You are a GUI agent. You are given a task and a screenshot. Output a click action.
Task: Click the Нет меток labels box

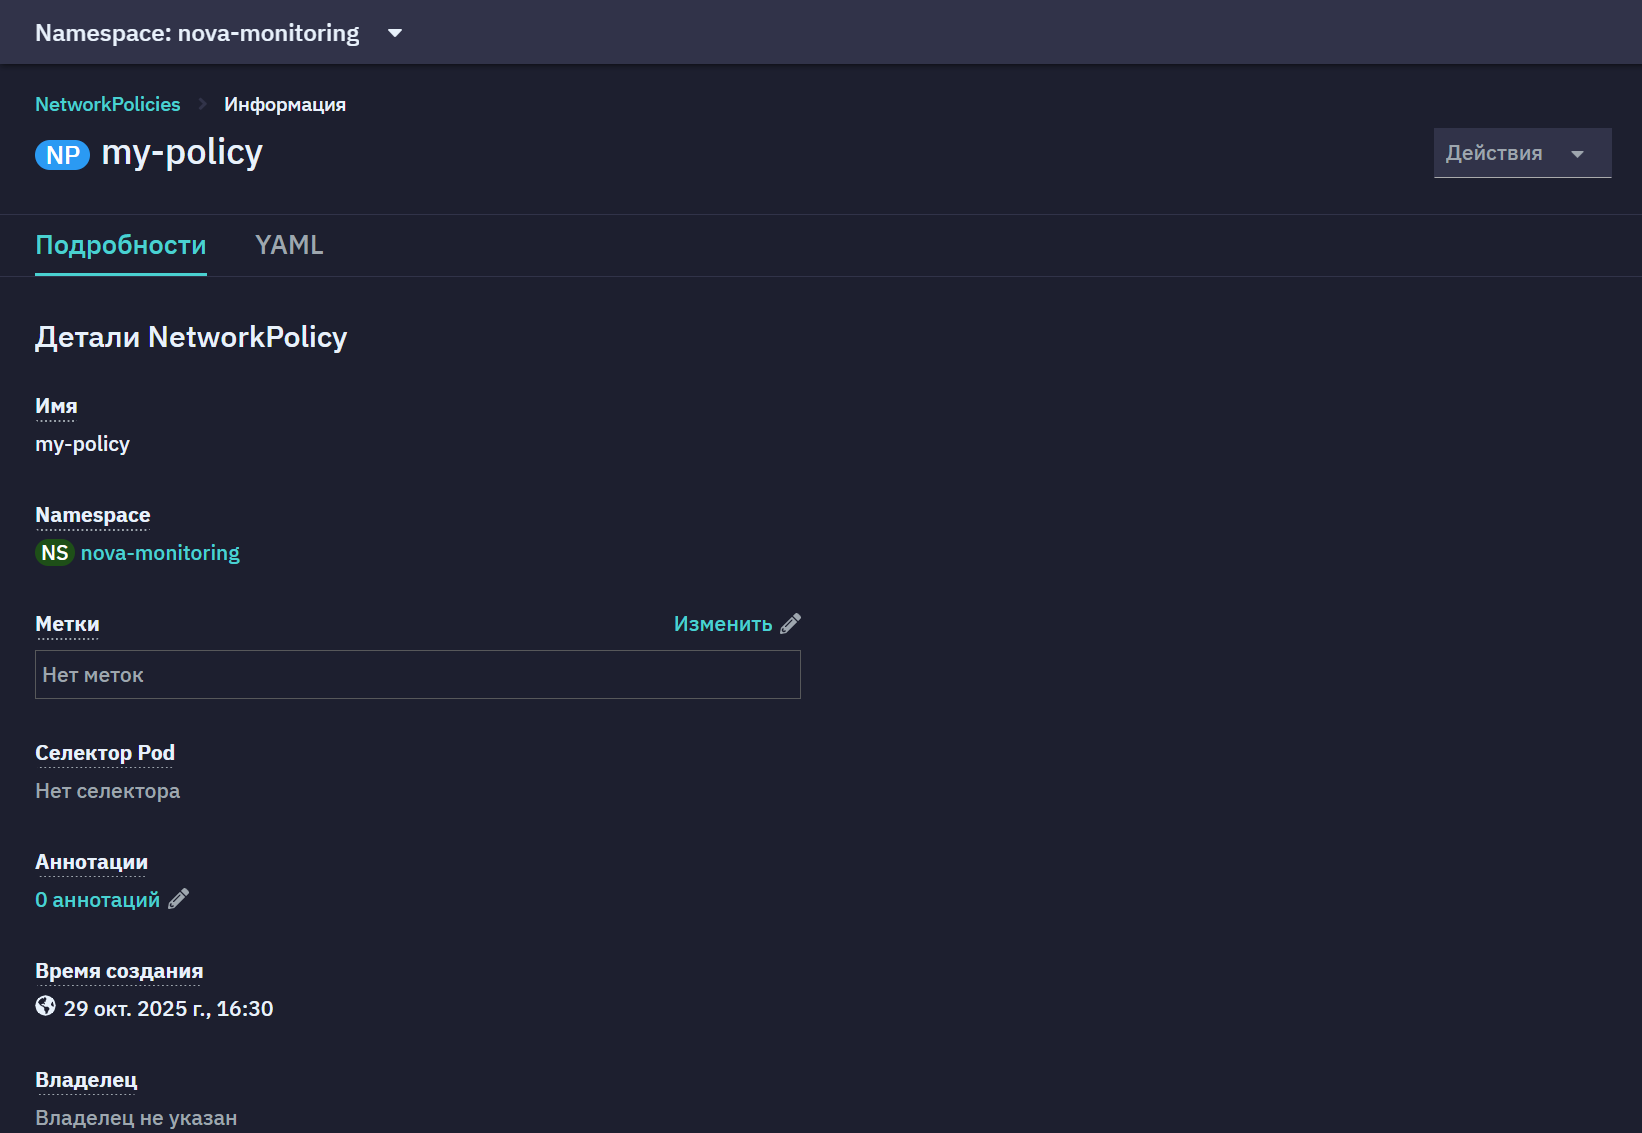click(418, 675)
